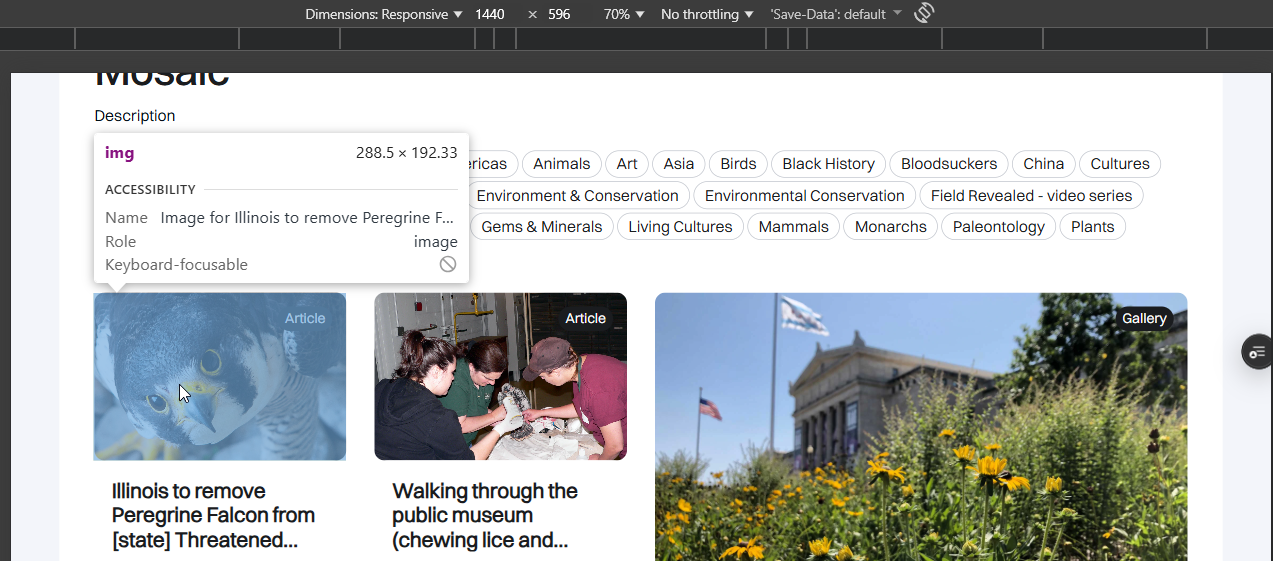Open the 'Save-Data': default dropdown
1273x561 pixels.
(x=836, y=14)
